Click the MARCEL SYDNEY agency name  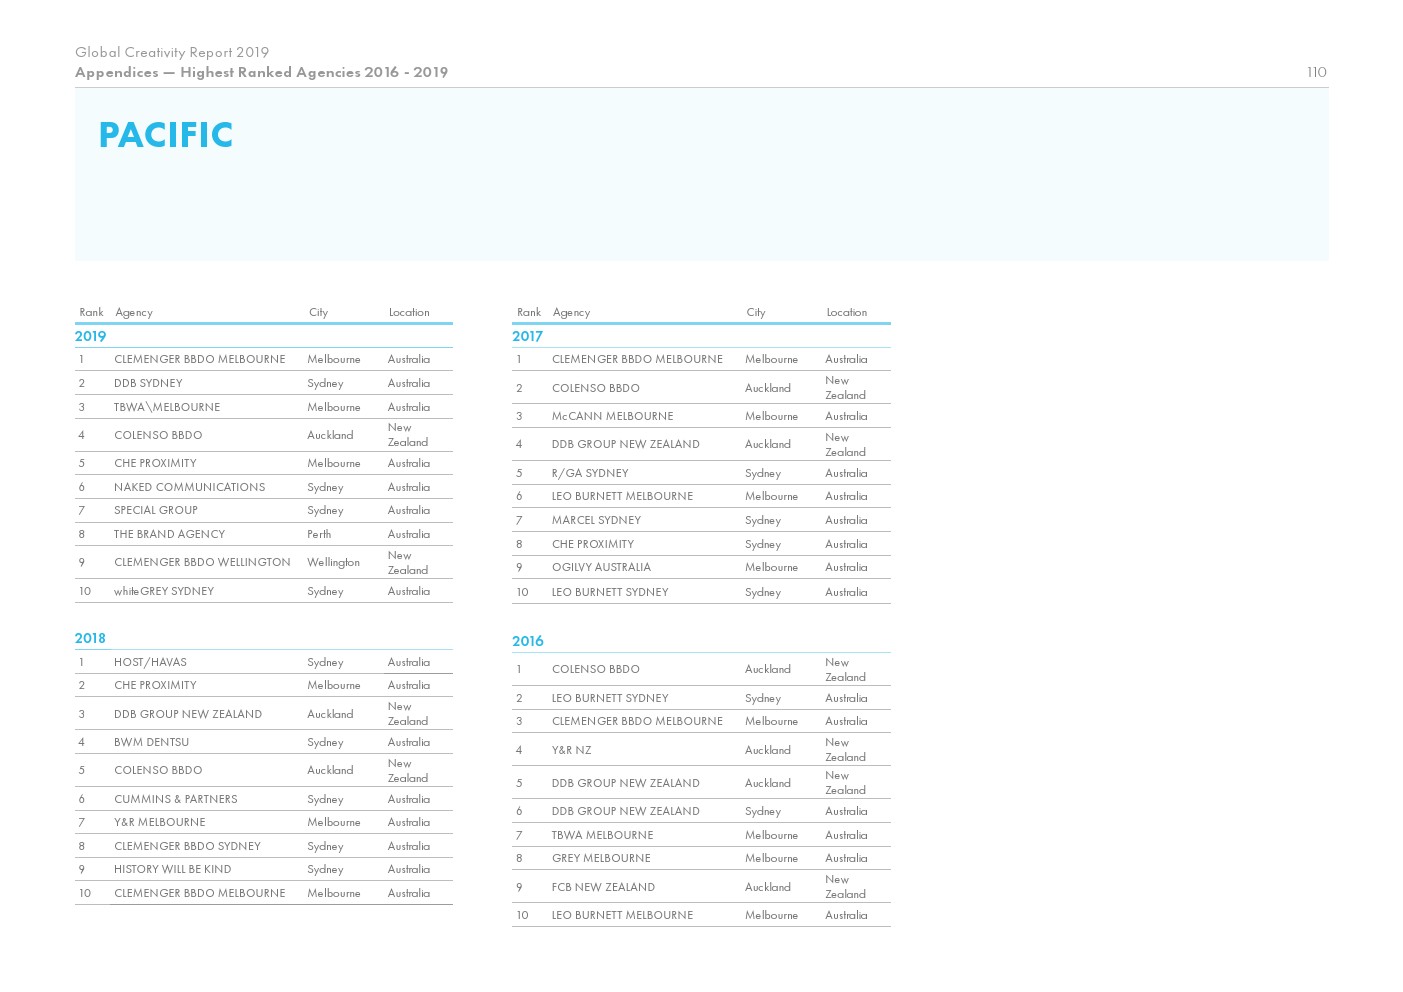596,520
